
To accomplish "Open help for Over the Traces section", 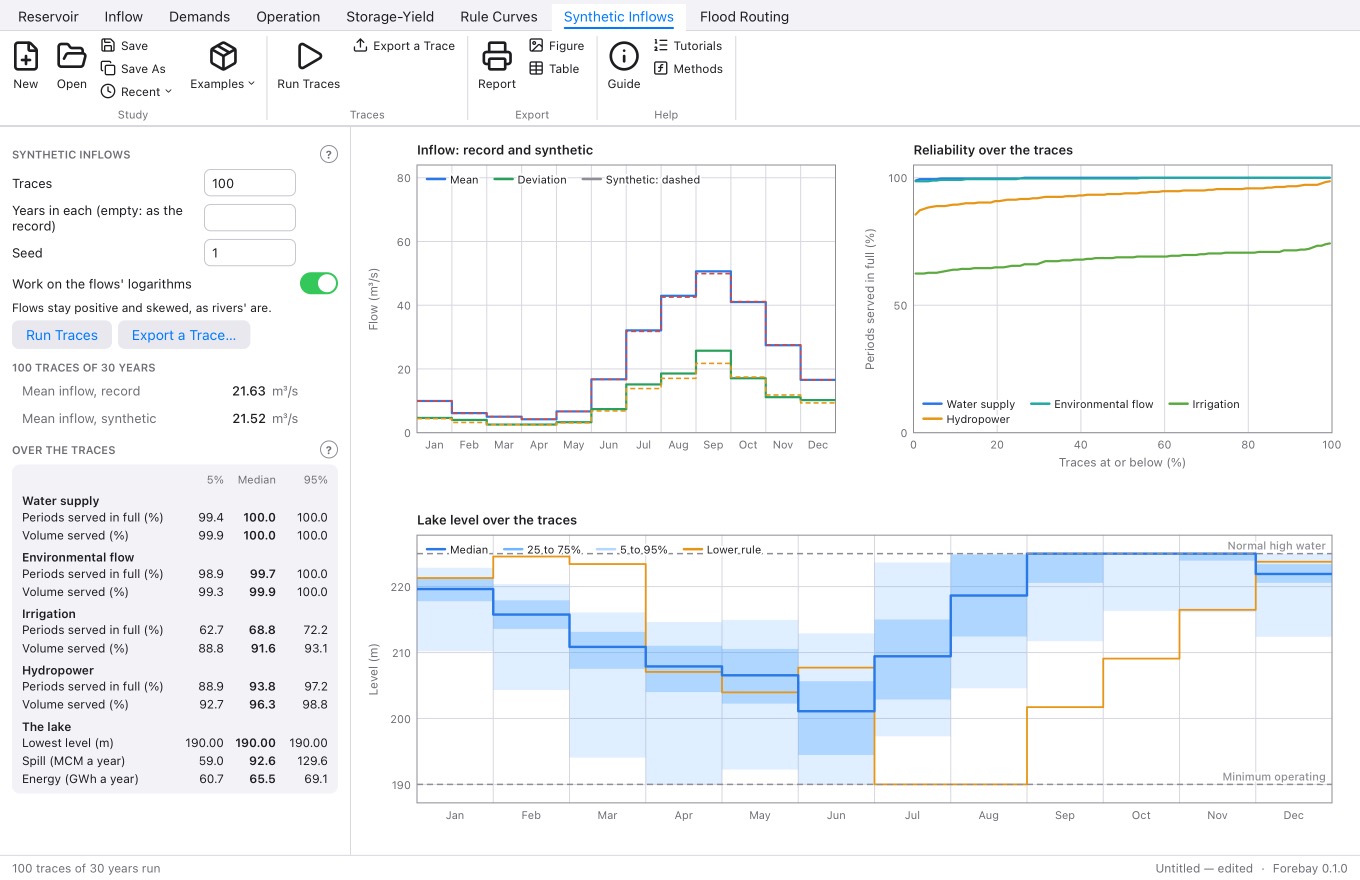I will (x=328, y=450).
